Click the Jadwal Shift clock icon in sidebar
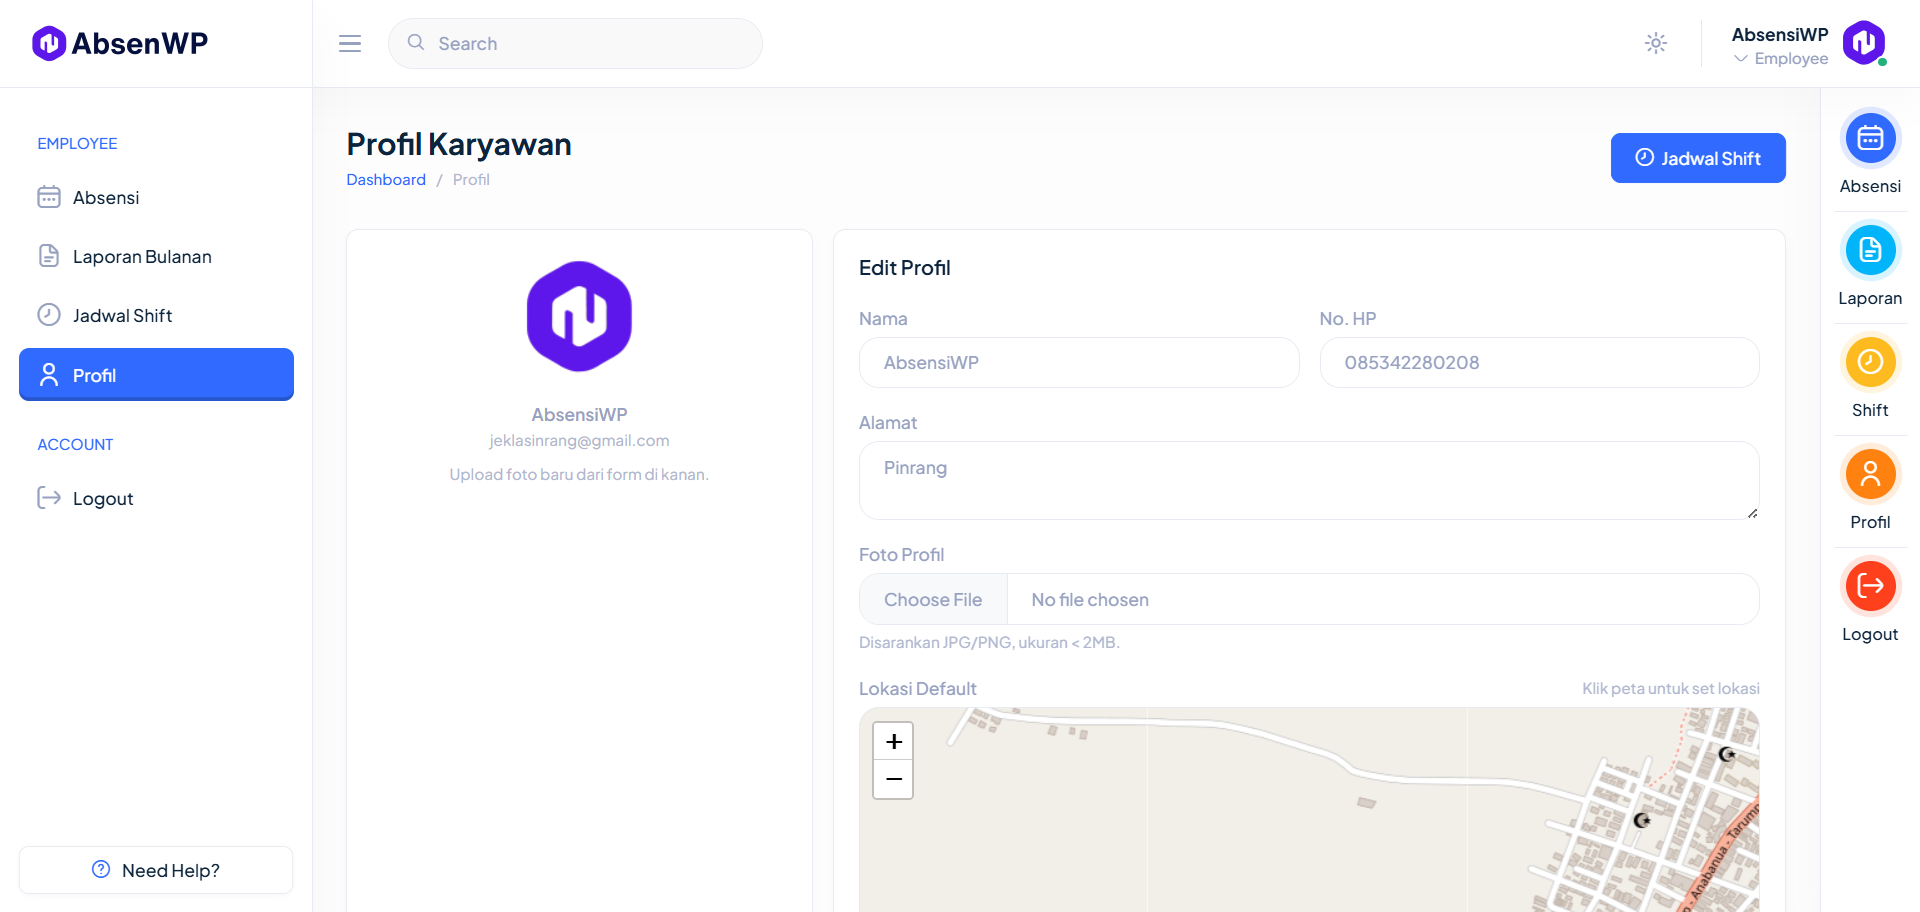The image size is (1920, 912). [x=50, y=314]
